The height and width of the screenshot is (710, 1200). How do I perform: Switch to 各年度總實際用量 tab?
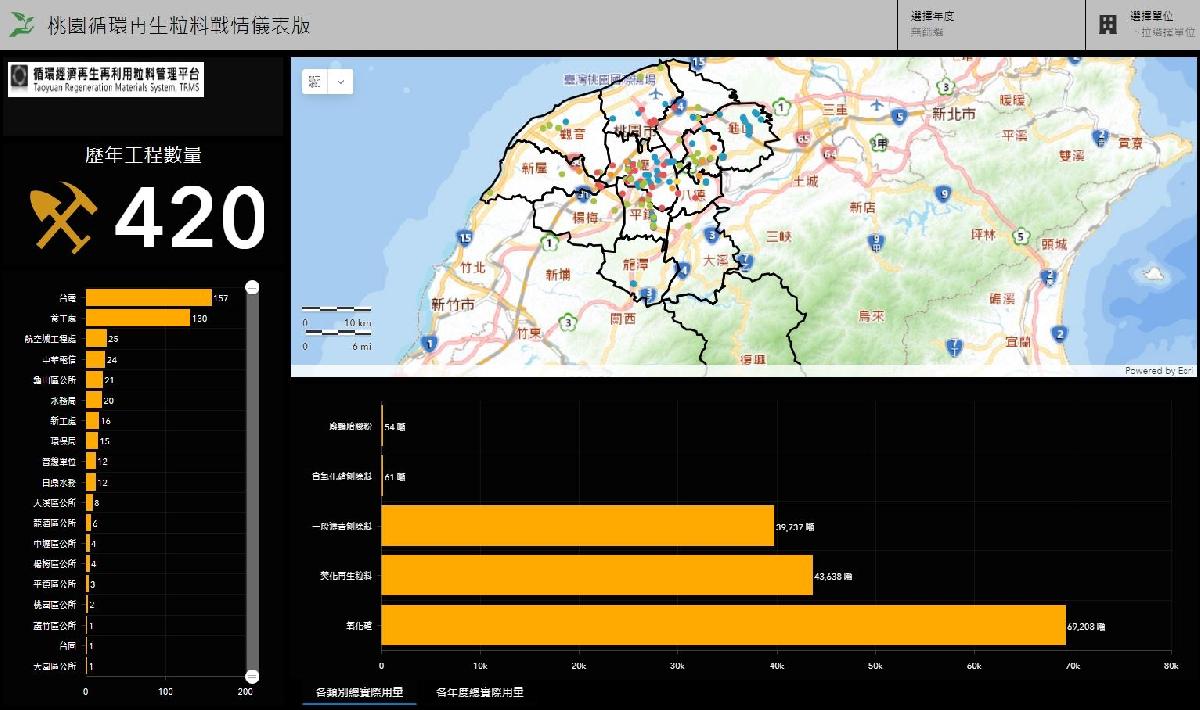click(x=479, y=692)
